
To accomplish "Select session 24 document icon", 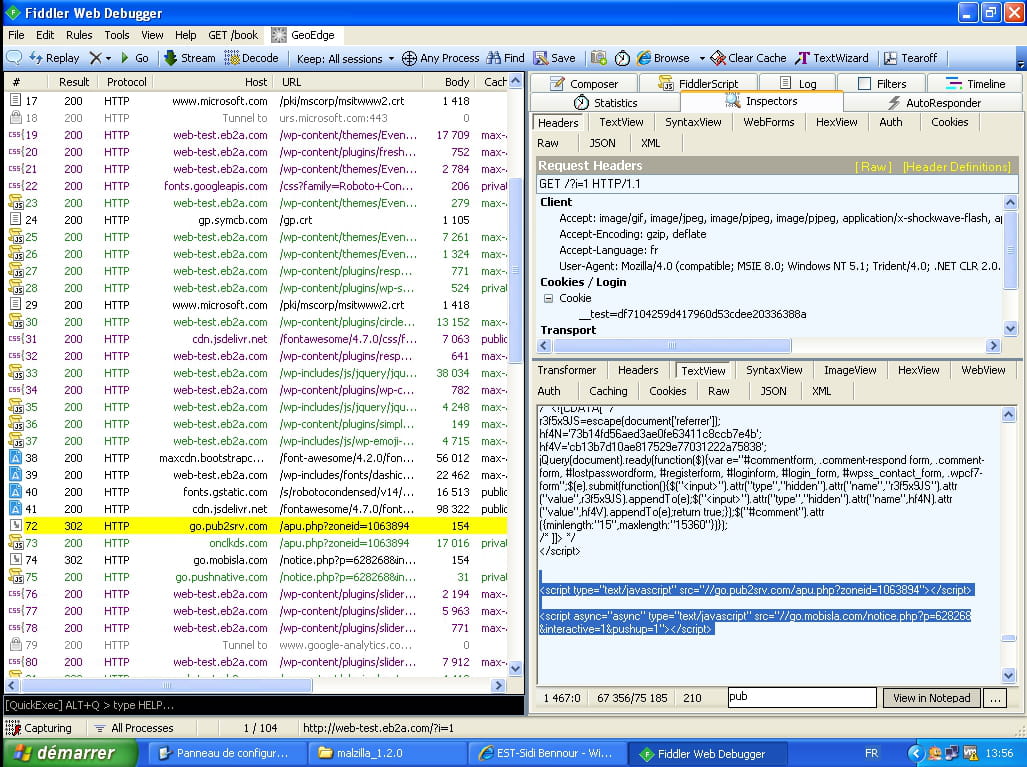I will [x=16, y=219].
